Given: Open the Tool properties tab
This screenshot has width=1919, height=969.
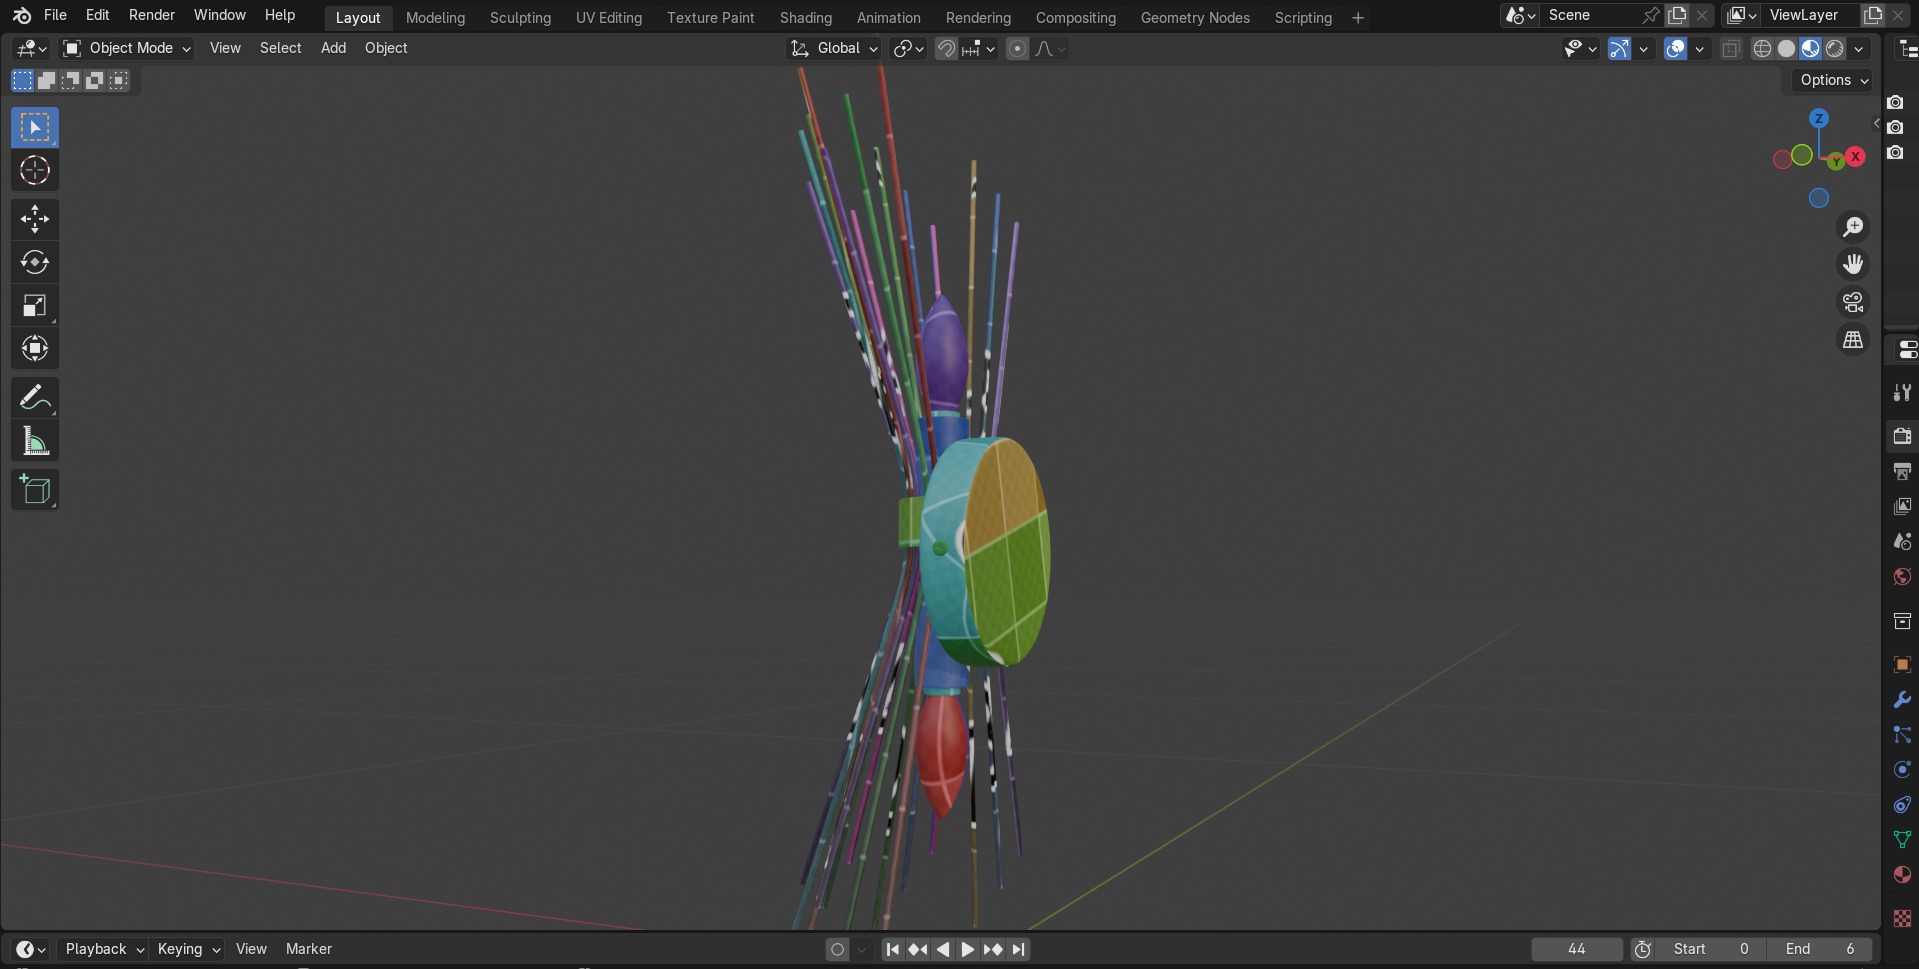Looking at the screenshot, I should [x=1902, y=393].
